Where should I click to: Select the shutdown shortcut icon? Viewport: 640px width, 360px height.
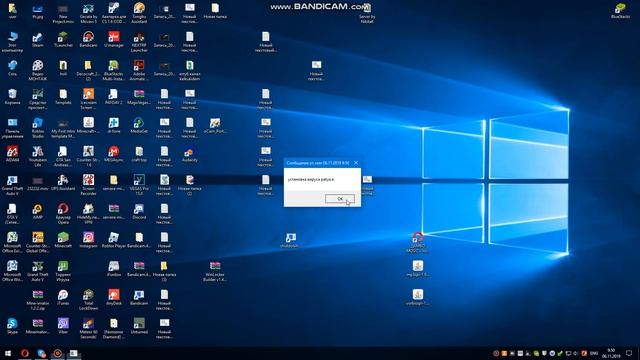click(291, 240)
